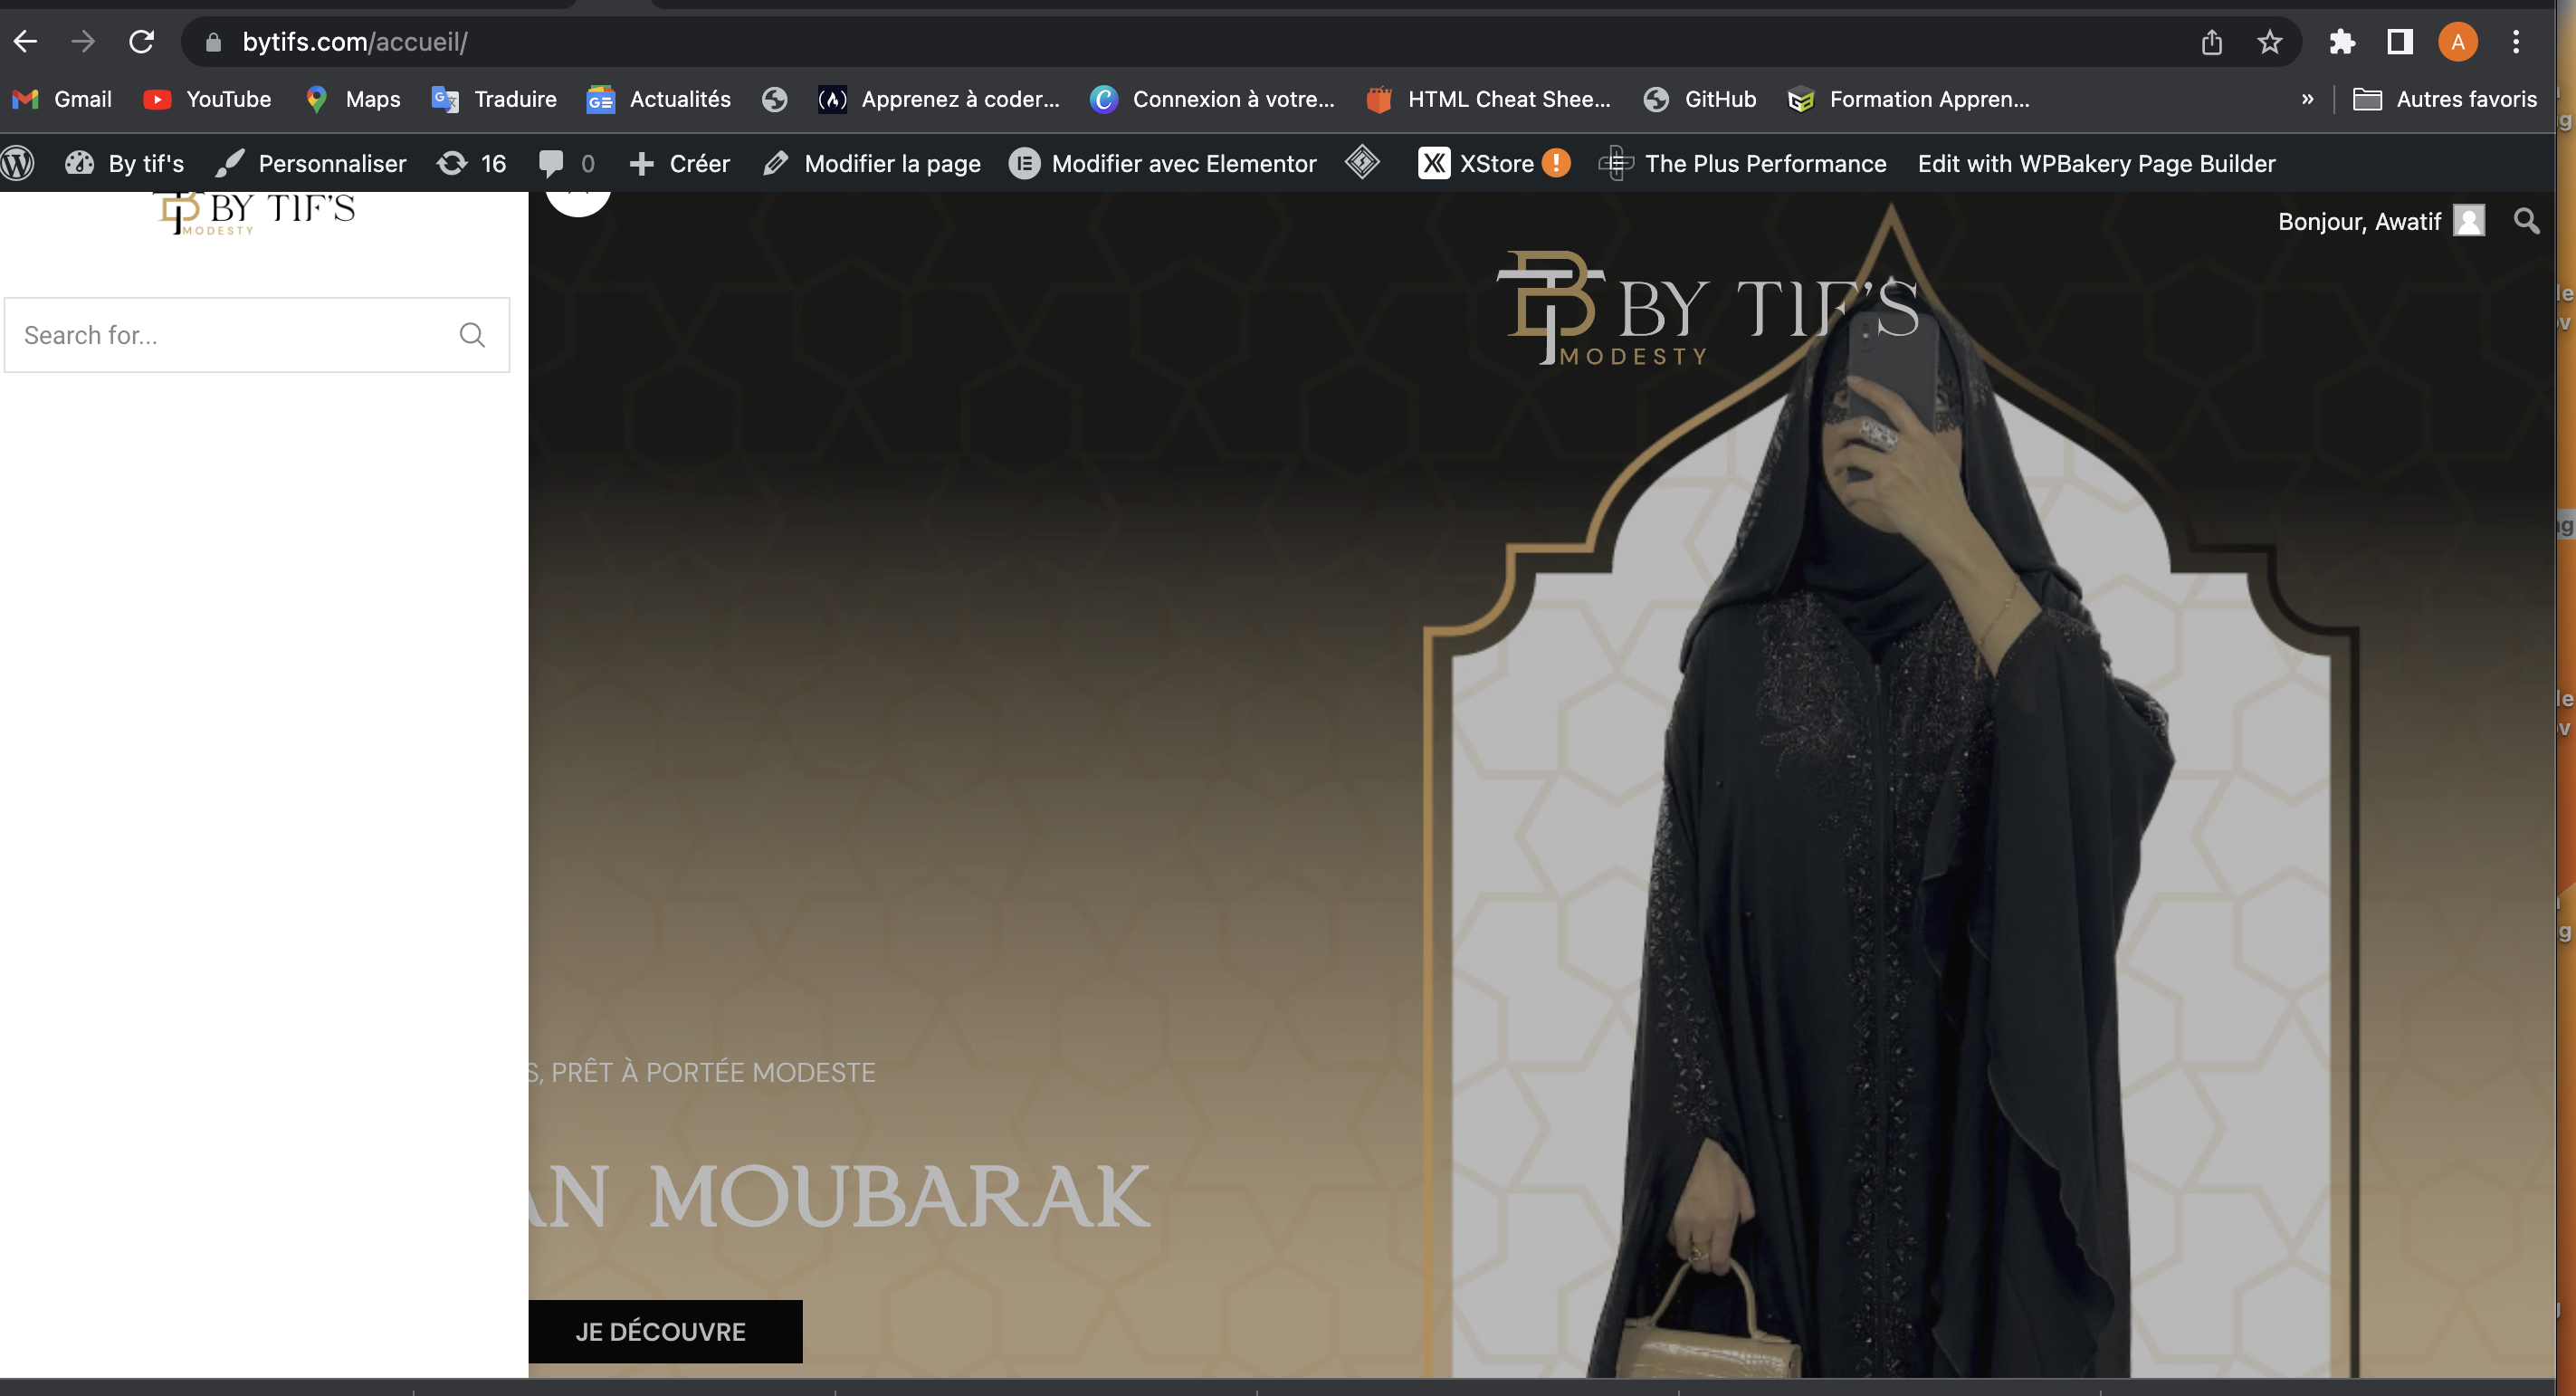2576x1396 pixels.
Task: Click the magnifier in sidebar search box
Action: click(x=472, y=335)
